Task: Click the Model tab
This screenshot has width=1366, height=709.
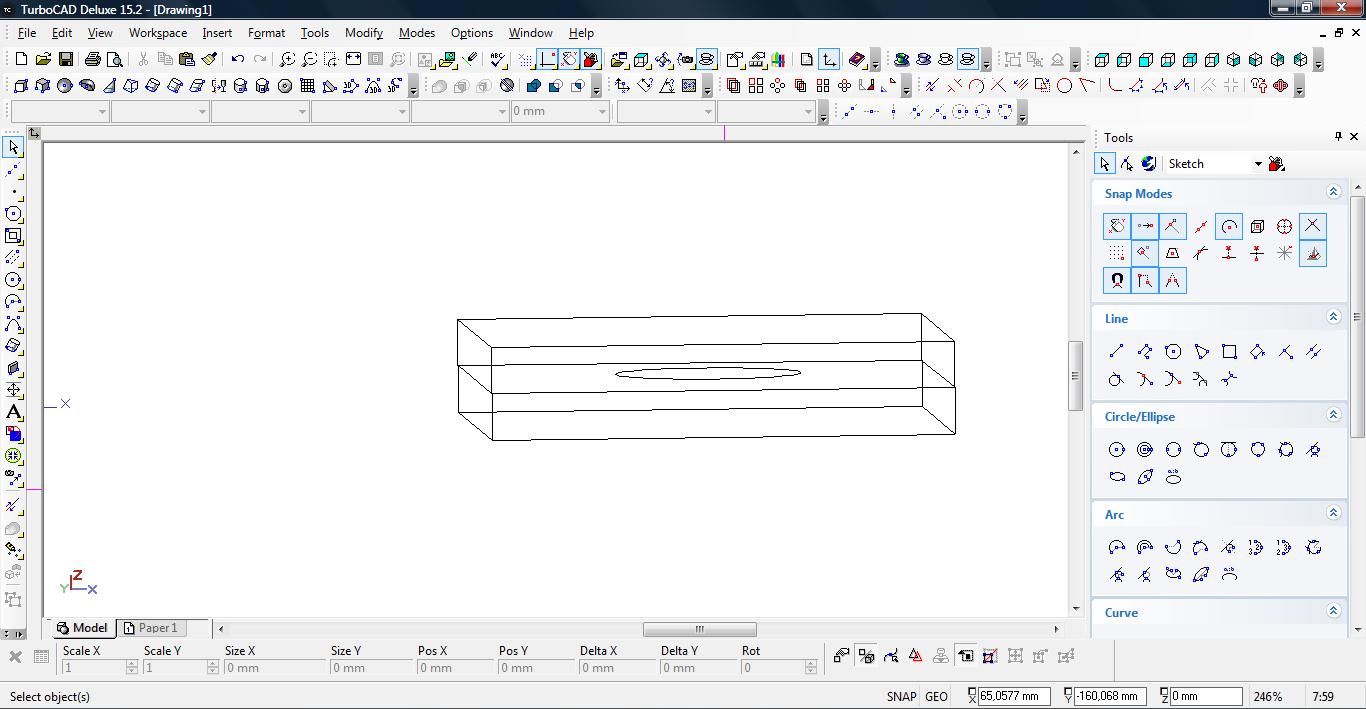Action: 82,628
